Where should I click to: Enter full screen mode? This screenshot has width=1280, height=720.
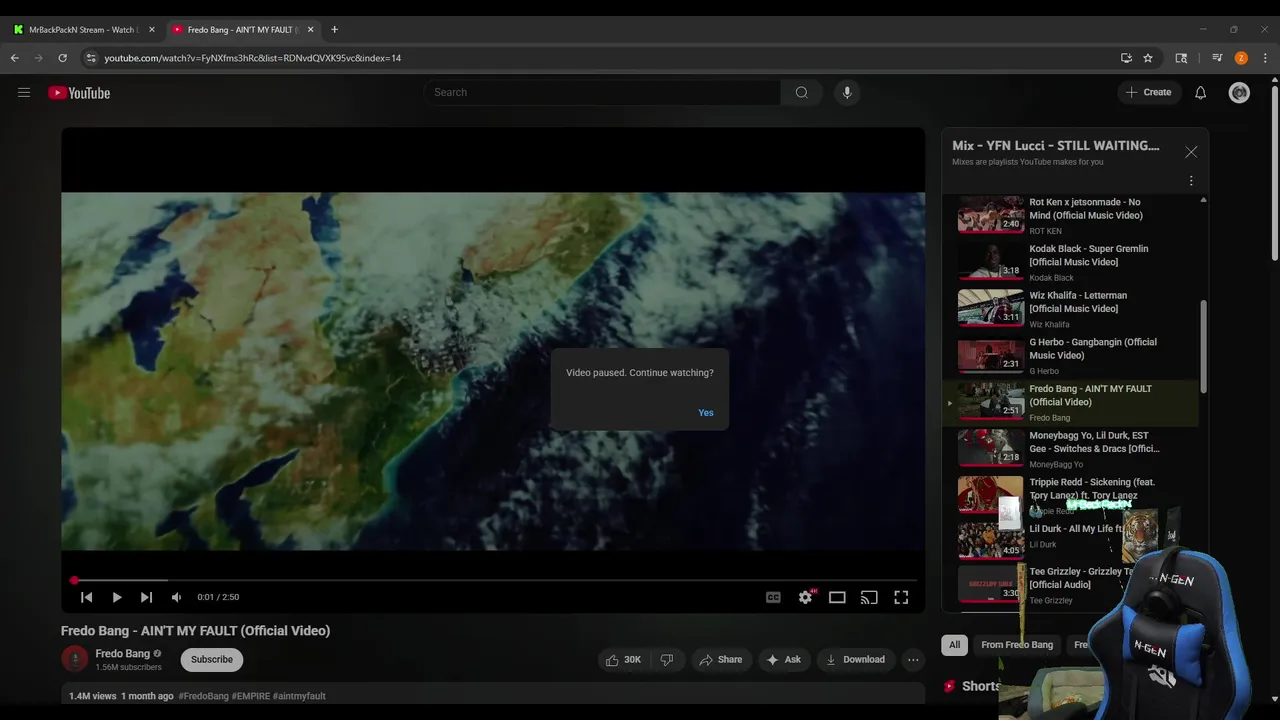[x=901, y=597]
